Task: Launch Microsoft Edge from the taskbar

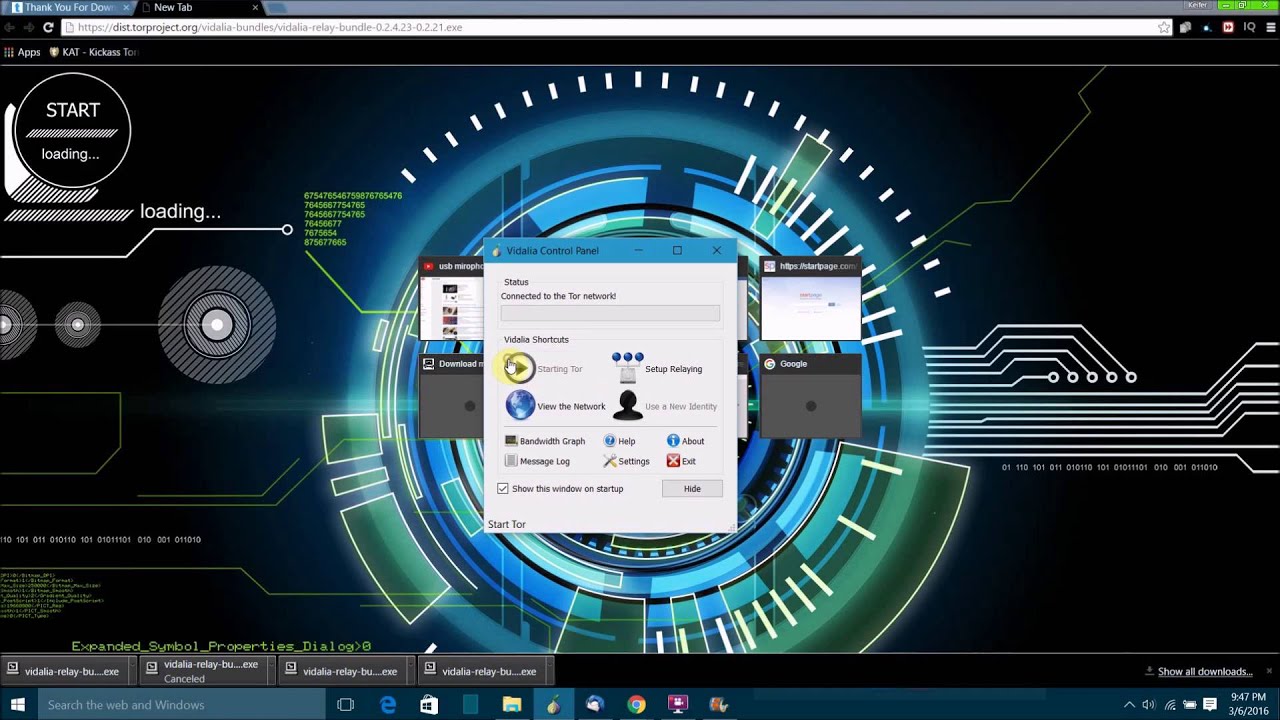Action: pyautogui.click(x=388, y=704)
